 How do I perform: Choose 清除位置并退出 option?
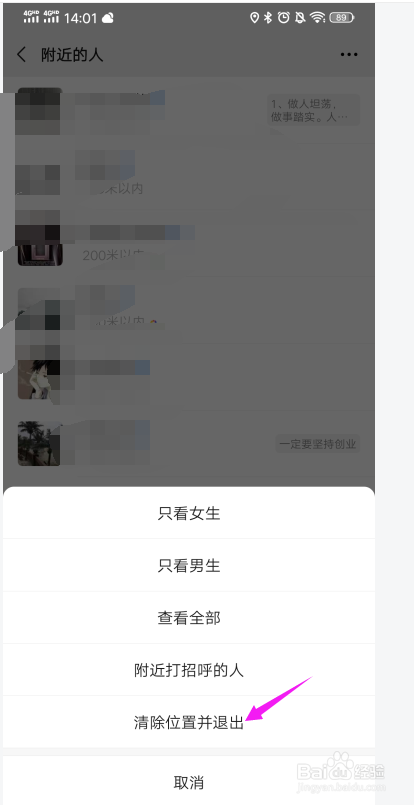(189, 722)
